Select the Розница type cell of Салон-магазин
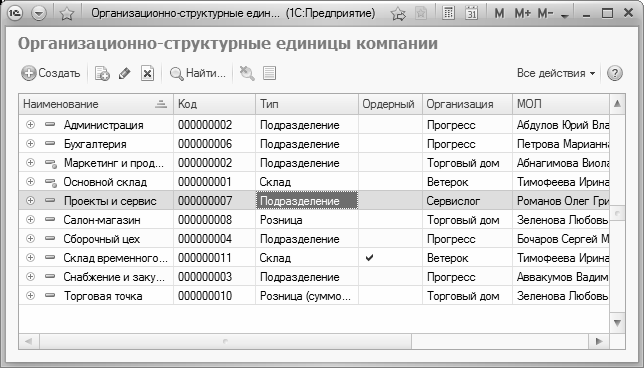Screen dimensions: 644x368 (x=307, y=220)
